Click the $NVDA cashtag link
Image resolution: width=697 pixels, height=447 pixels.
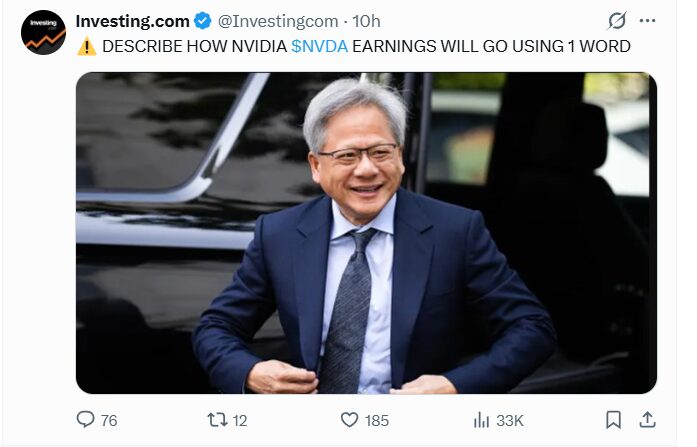(320, 46)
